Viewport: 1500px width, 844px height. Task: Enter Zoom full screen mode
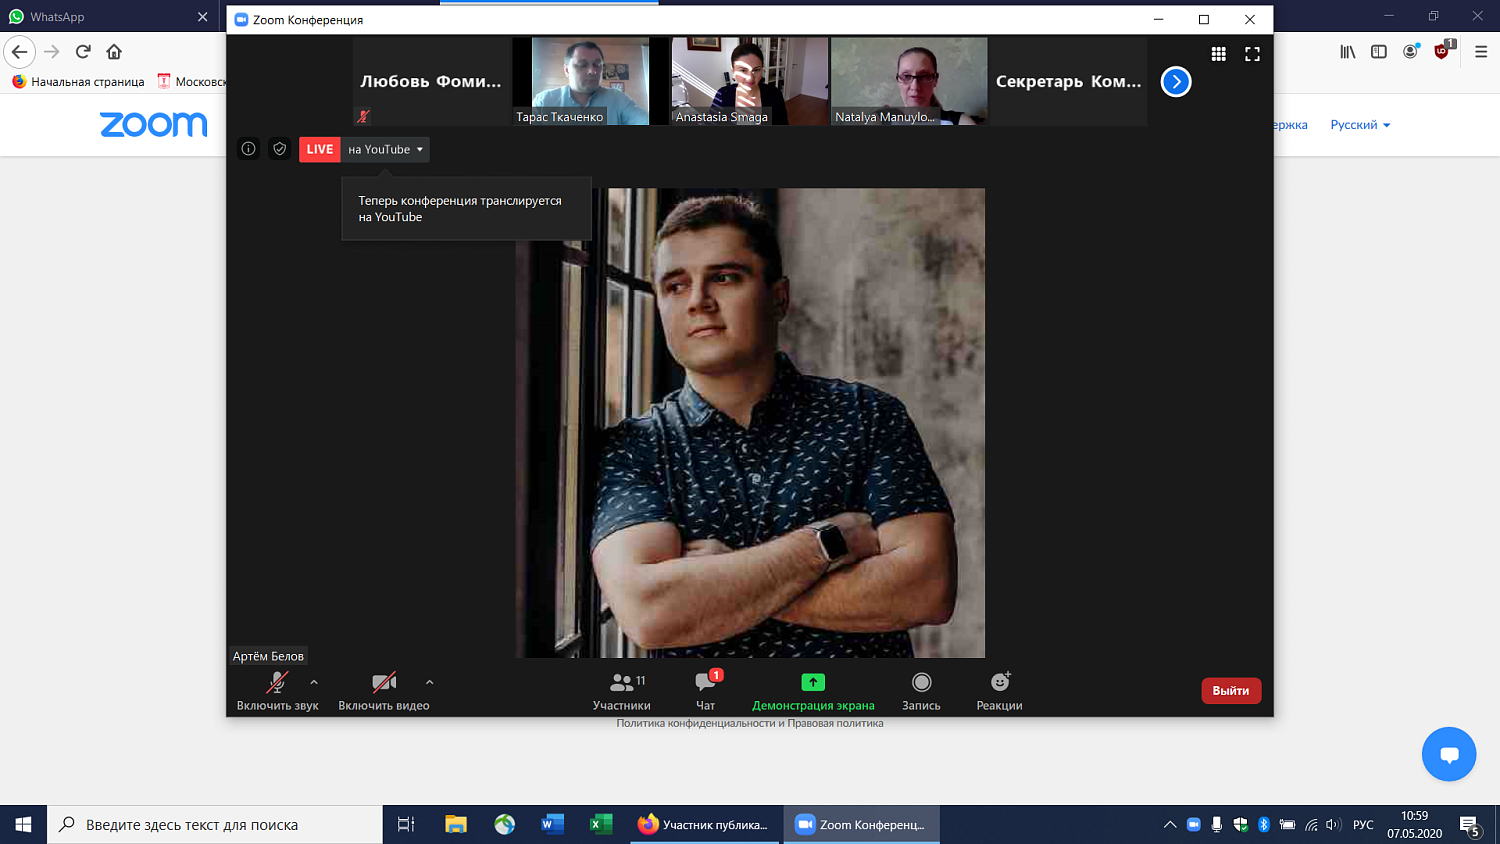[1252, 54]
